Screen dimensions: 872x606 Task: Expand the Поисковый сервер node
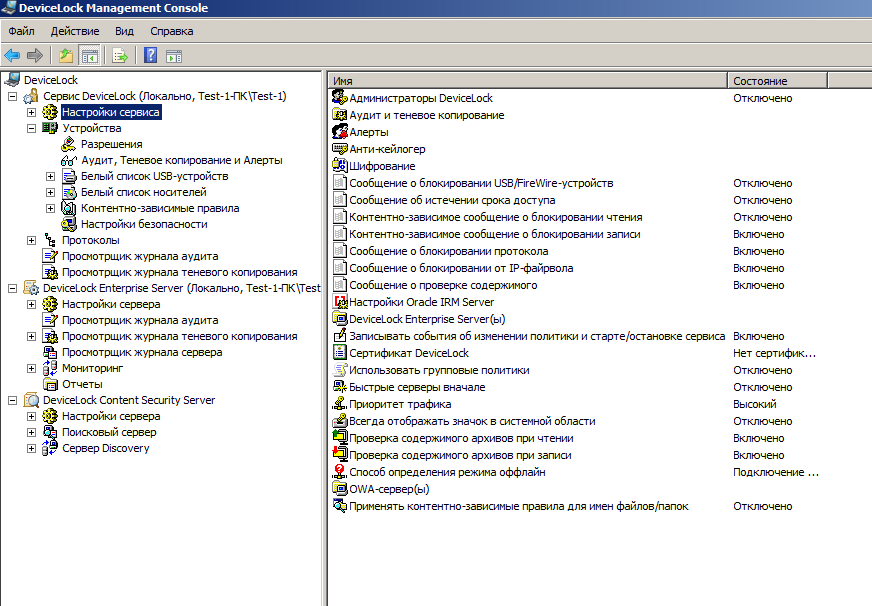(31, 432)
